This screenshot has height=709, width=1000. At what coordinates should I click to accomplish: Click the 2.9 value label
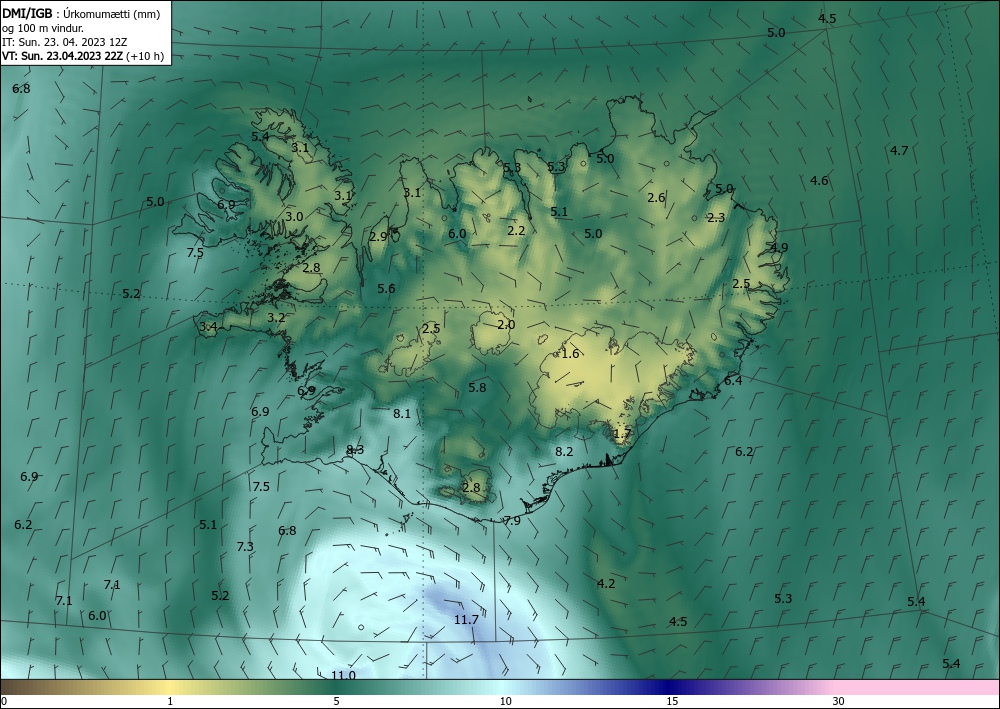tap(378, 237)
